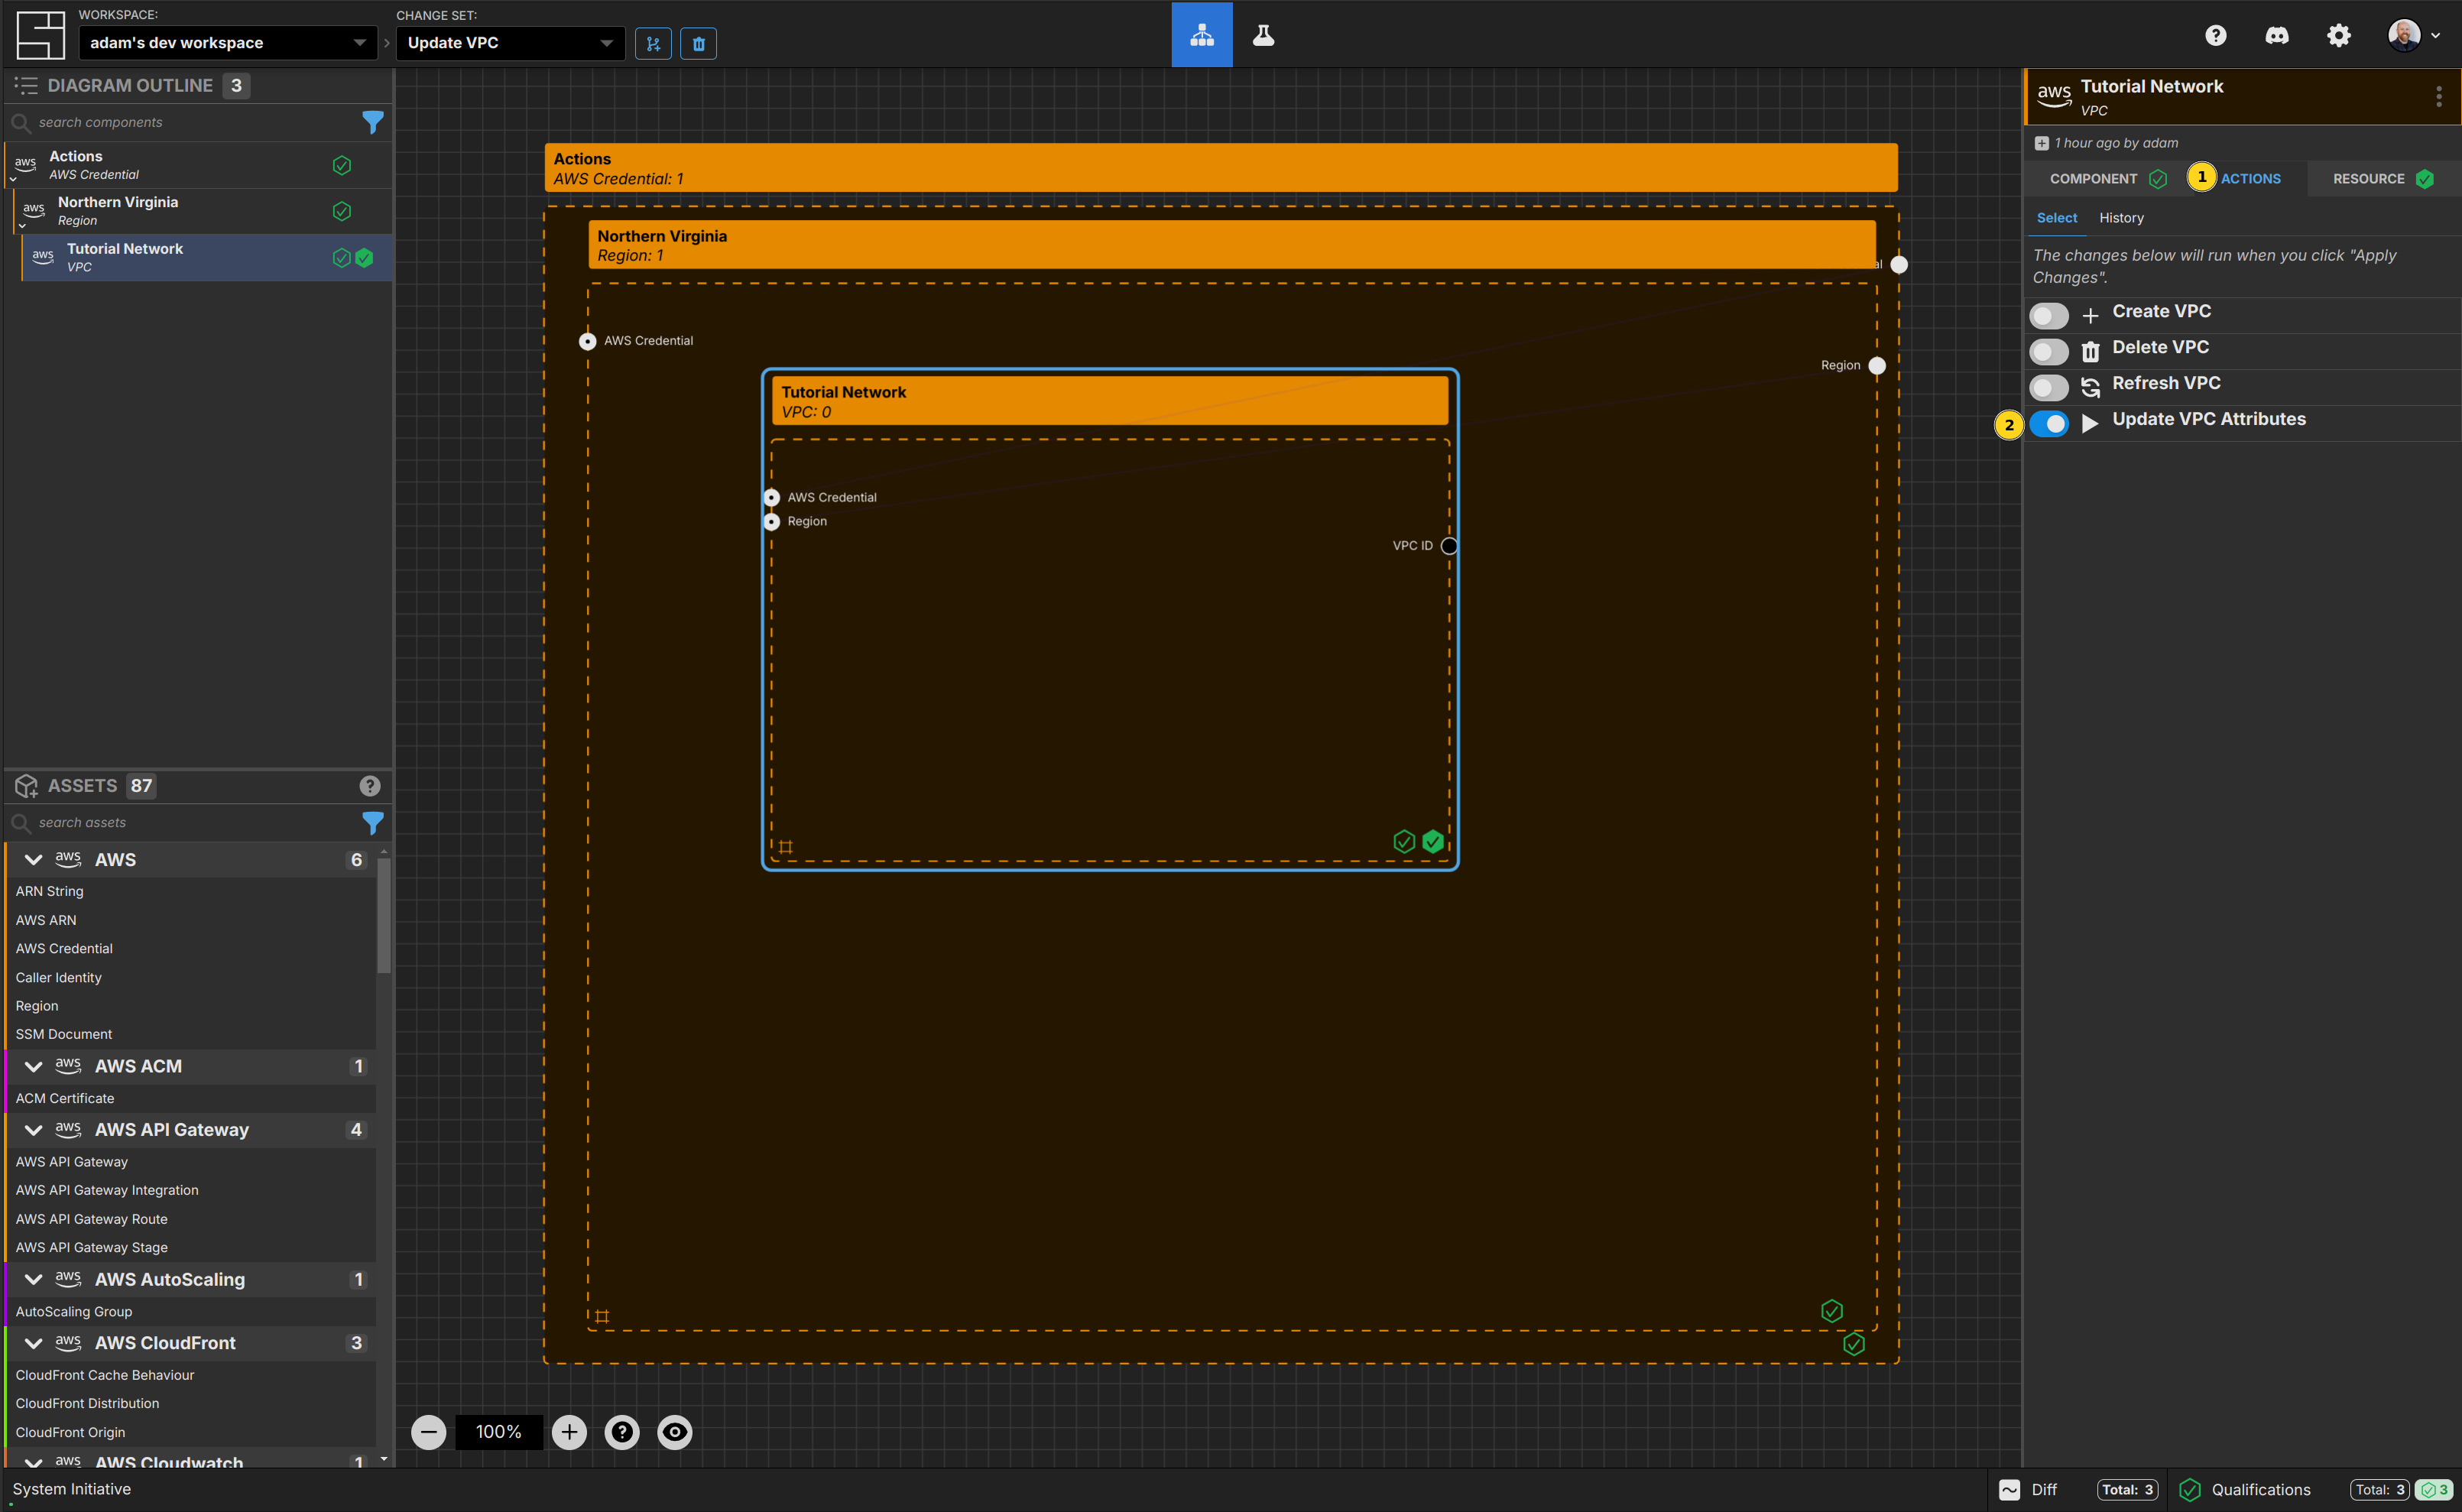Select the Caller Identity asset

pos(58,977)
